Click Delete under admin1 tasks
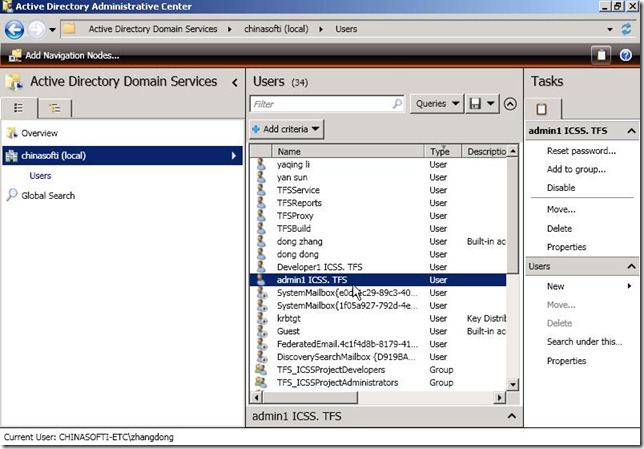 [559, 228]
